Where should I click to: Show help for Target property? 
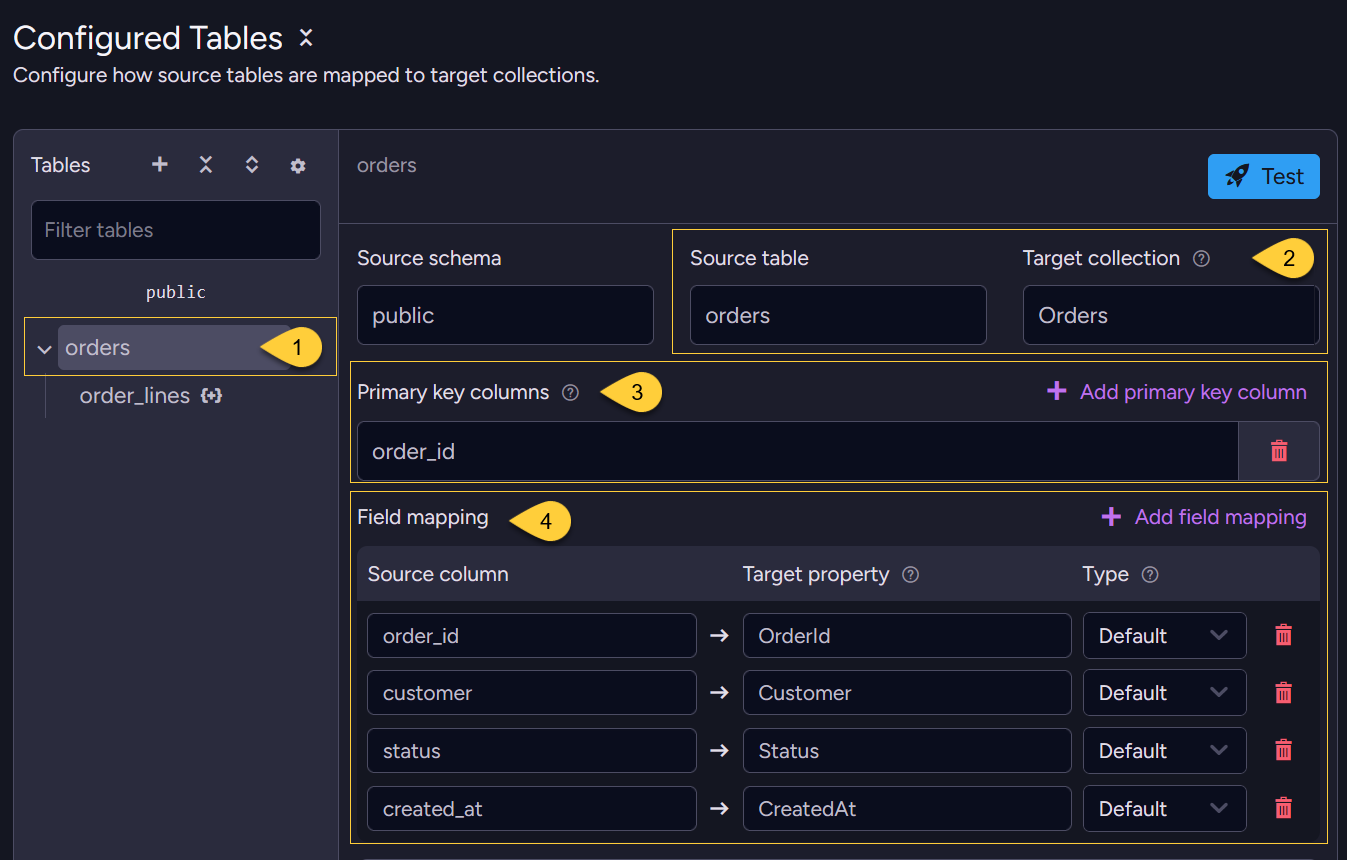pyautogui.click(x=911, y=575)
